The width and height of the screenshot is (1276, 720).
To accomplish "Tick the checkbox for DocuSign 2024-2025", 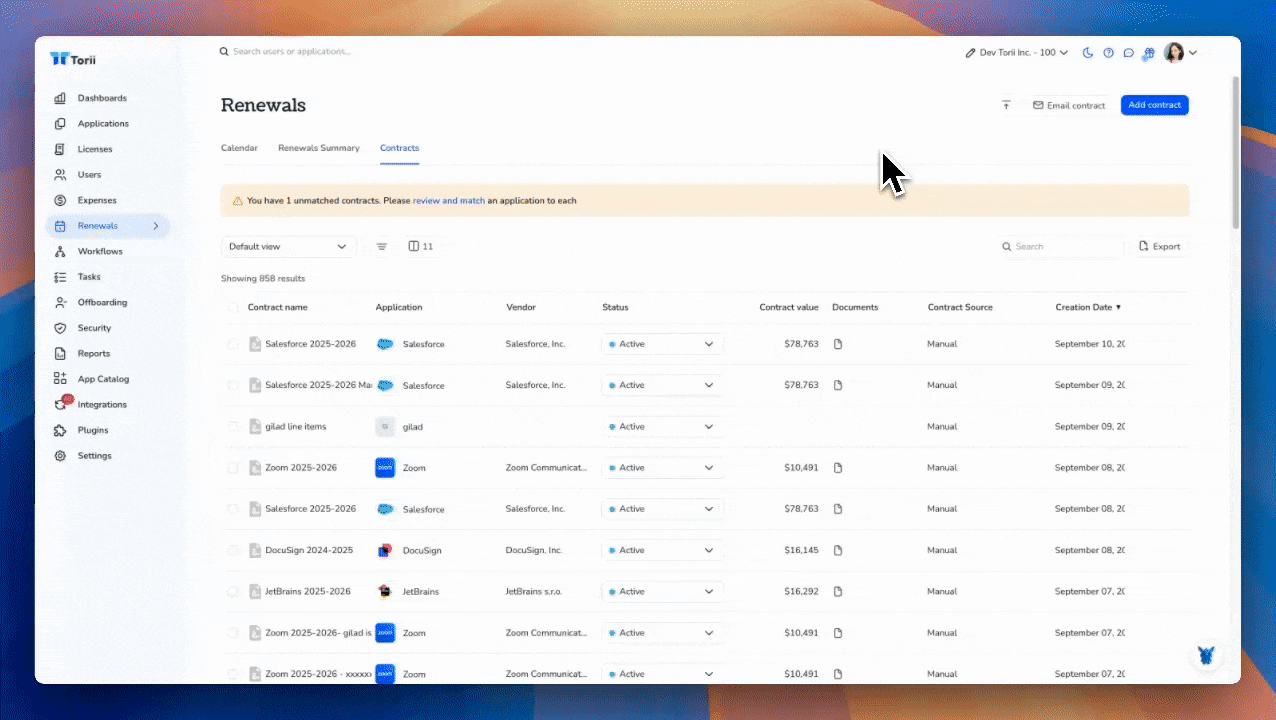I will coord(233,551).
